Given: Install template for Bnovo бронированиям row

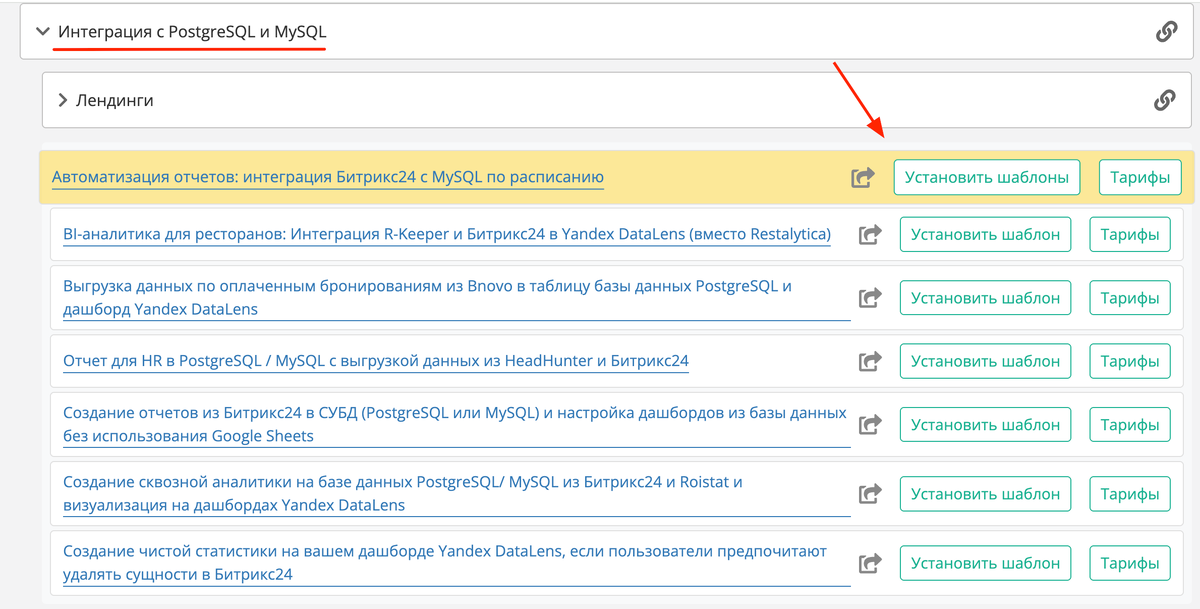Looking at the screenshot, I should 985,298.
